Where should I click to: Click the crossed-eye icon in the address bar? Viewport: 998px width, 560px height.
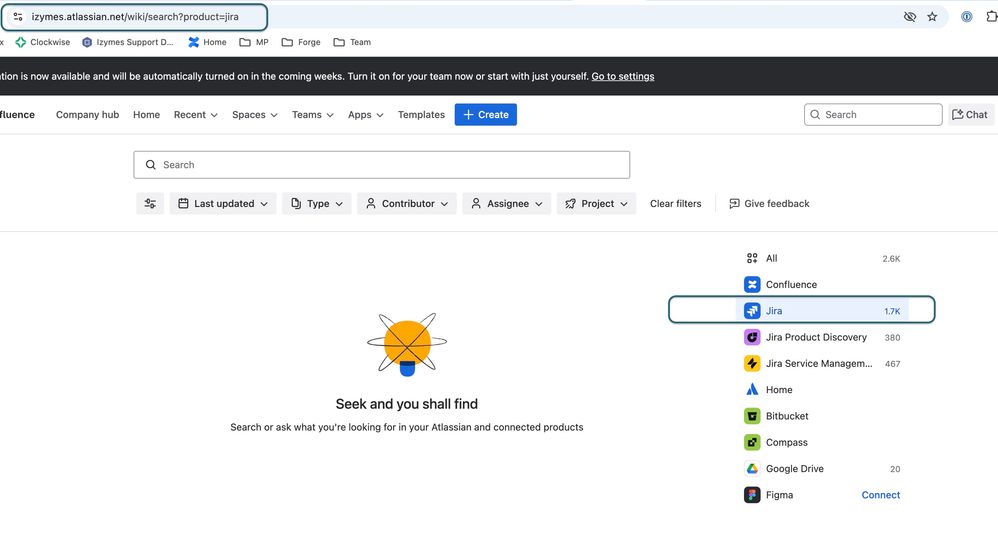(x=910, y=17)
